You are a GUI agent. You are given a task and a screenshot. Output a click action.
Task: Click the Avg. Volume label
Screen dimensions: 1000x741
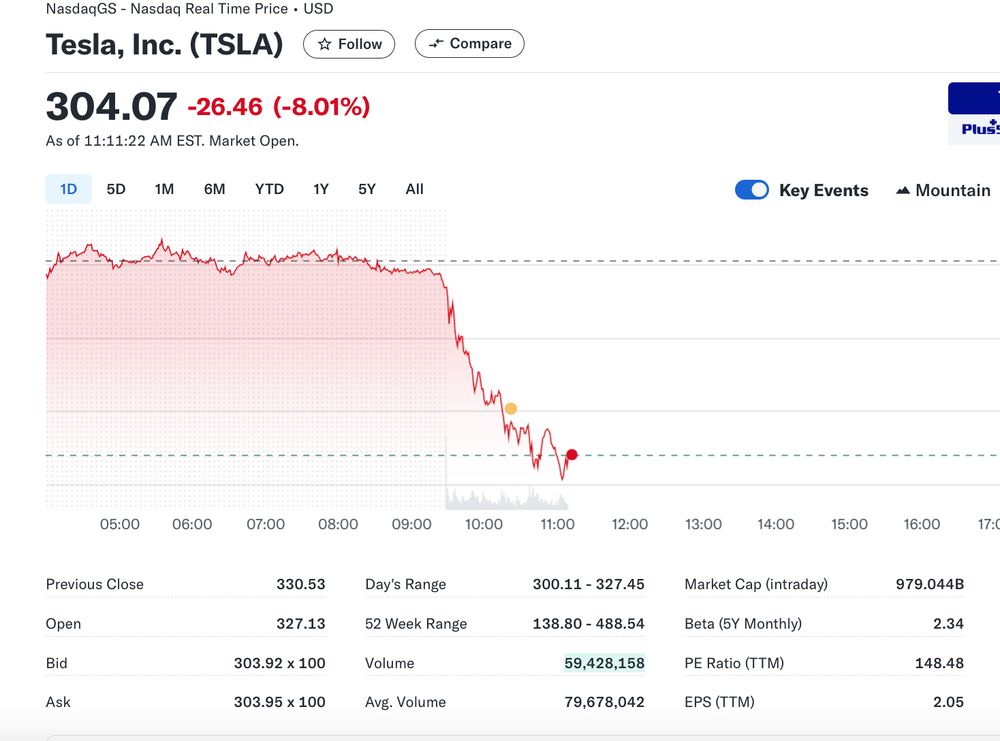(x=405, y=702)
